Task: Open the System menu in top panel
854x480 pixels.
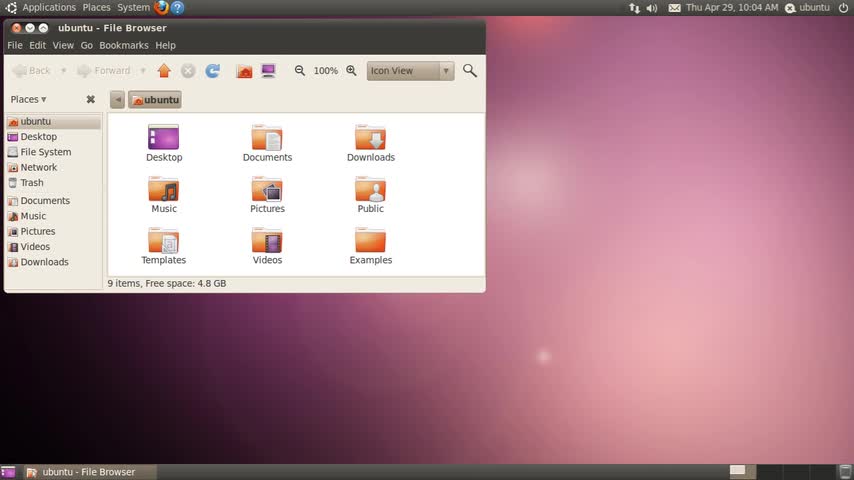Action: click(x=133, y=8)
